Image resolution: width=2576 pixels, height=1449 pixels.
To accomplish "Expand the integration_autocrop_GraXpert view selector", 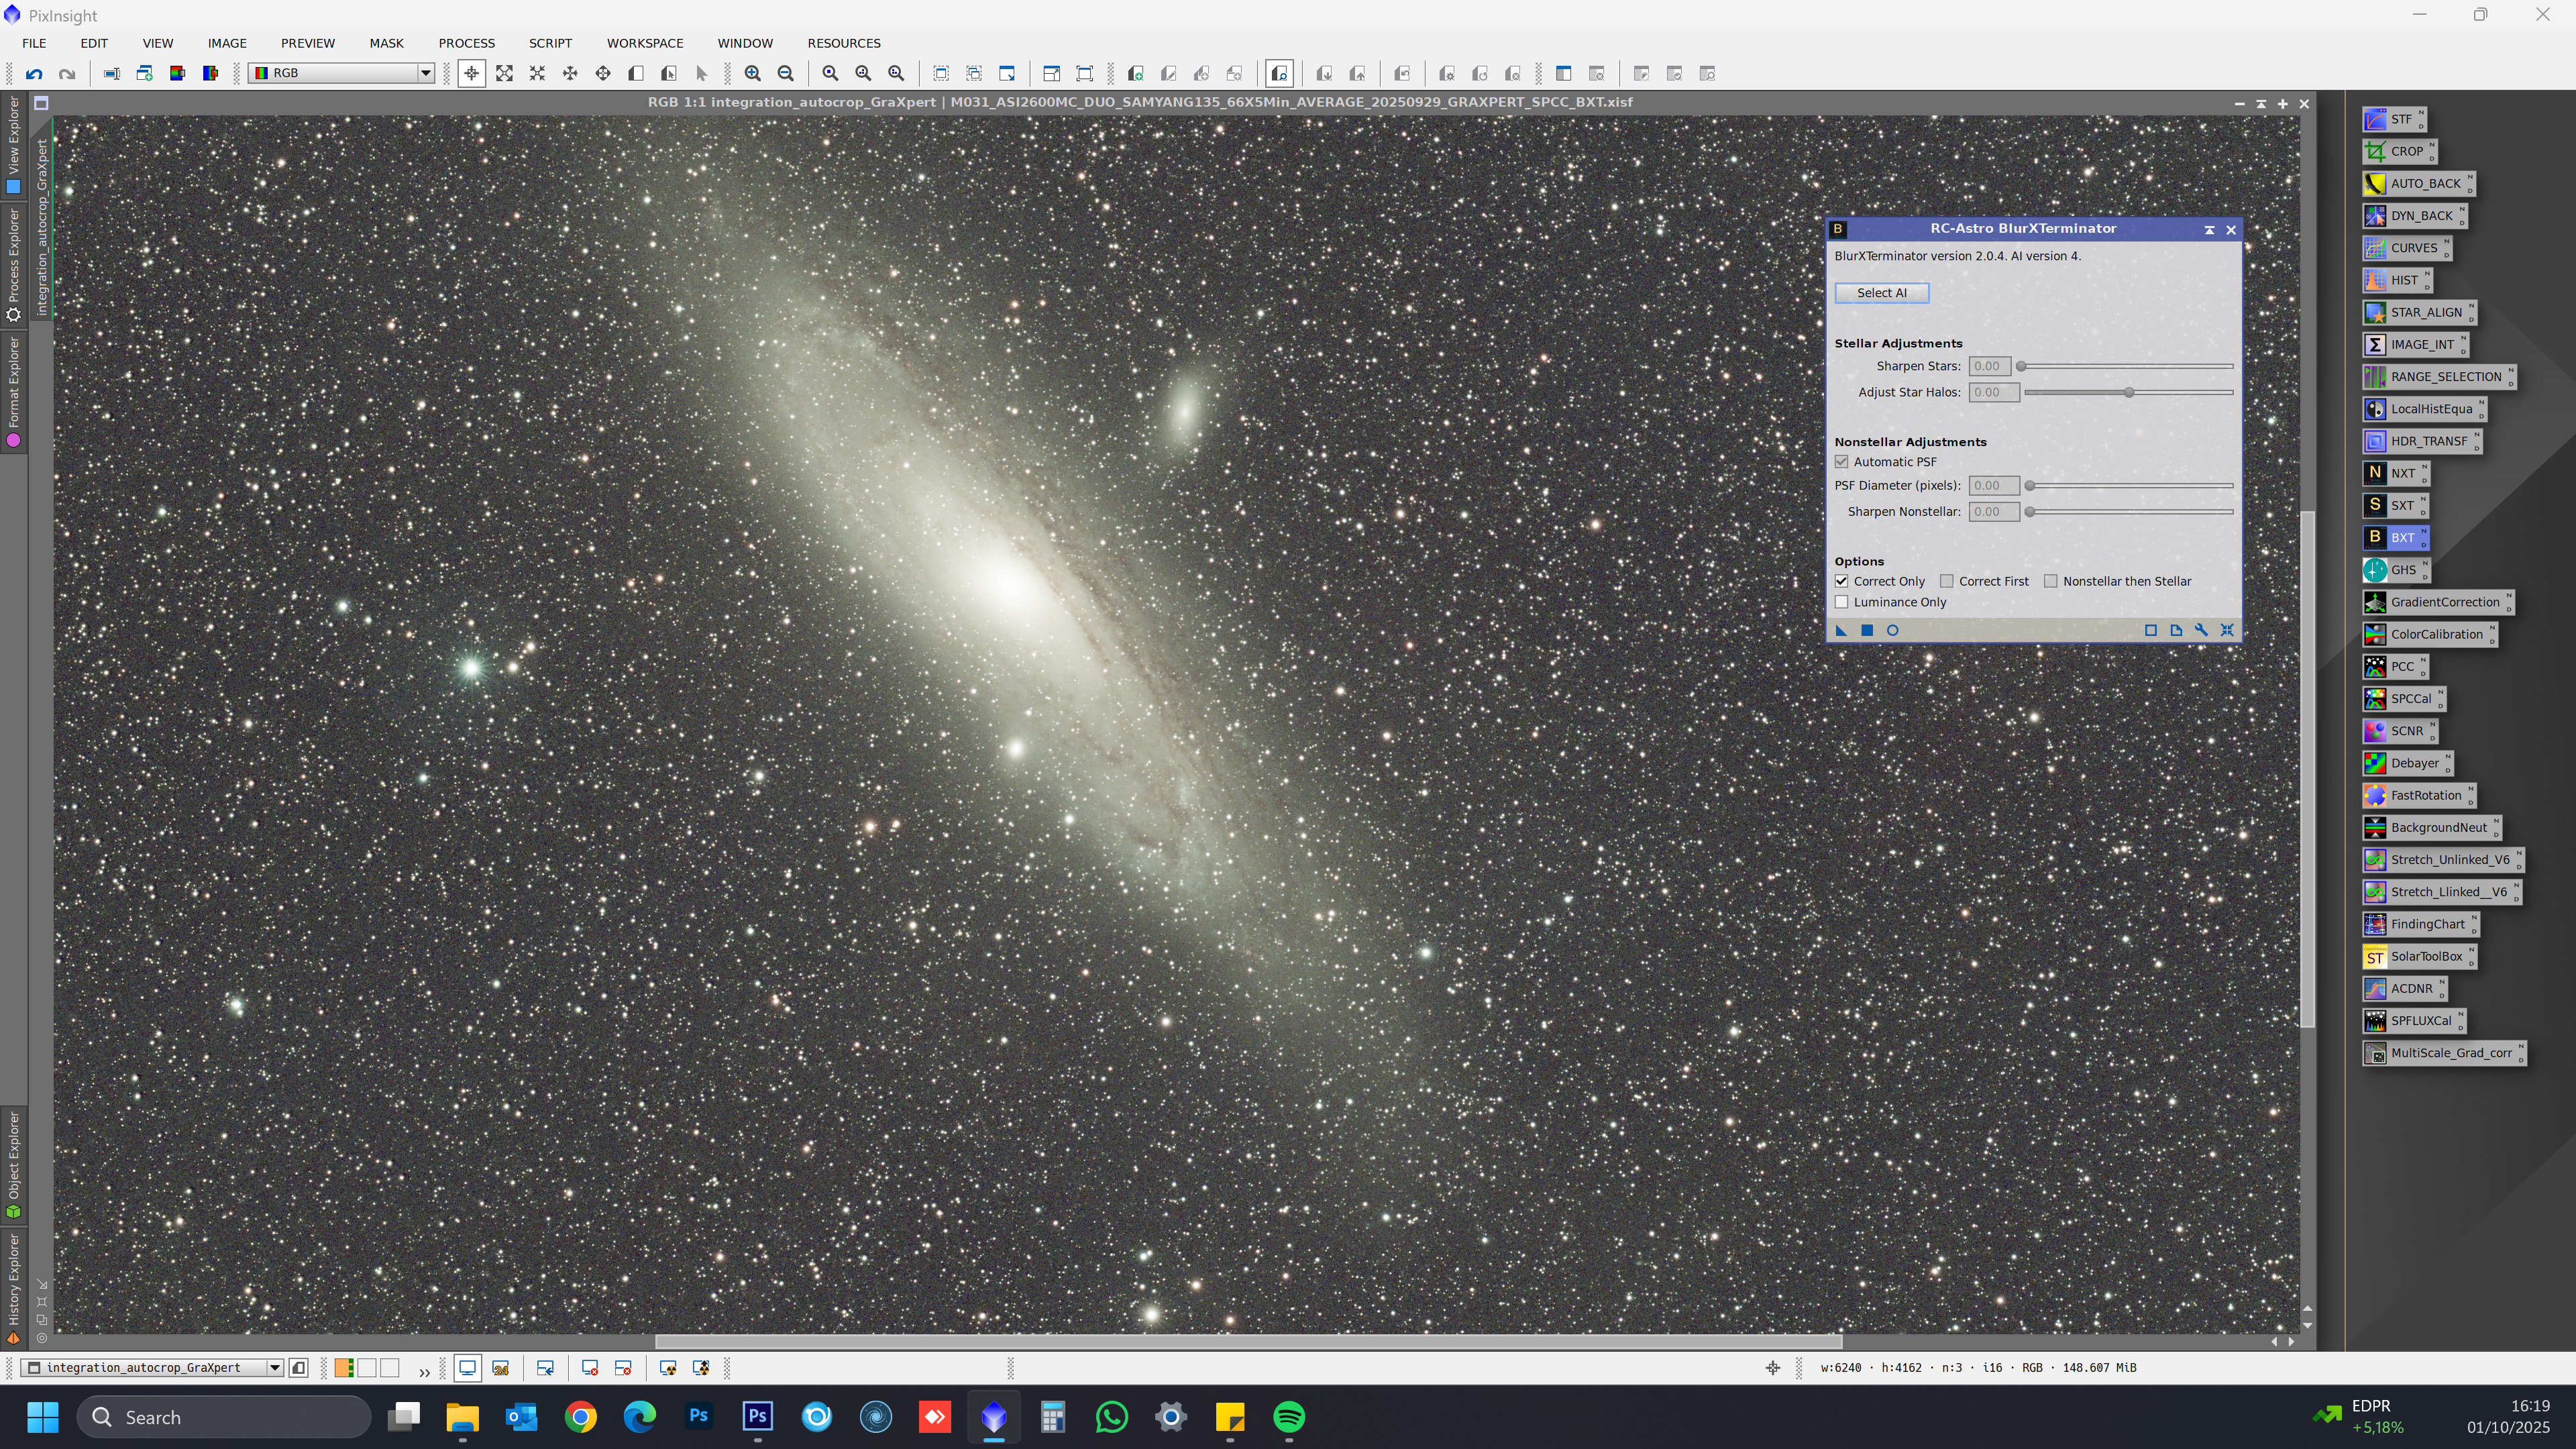I will tap(274, 1368).
